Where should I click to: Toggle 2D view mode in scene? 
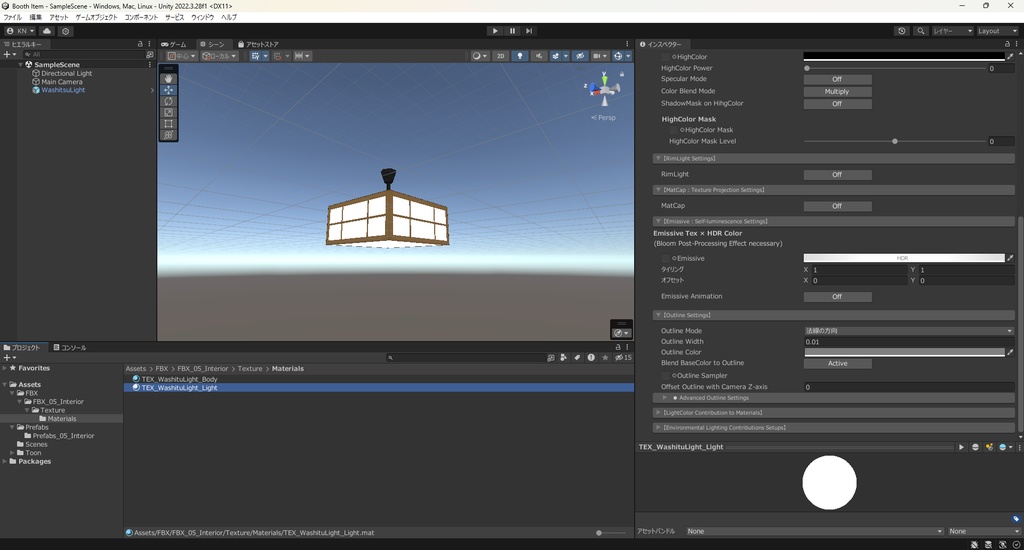501,56
